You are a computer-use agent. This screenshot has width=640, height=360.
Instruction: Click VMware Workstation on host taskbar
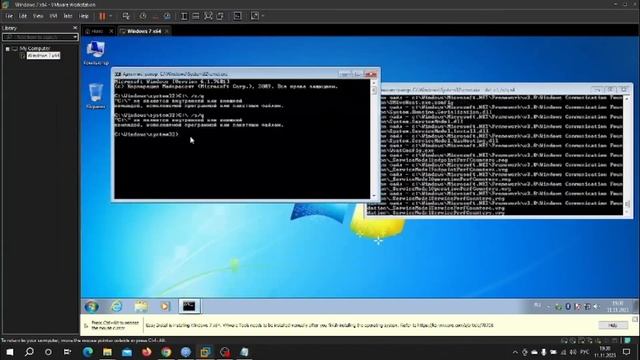tap(205, 352)
